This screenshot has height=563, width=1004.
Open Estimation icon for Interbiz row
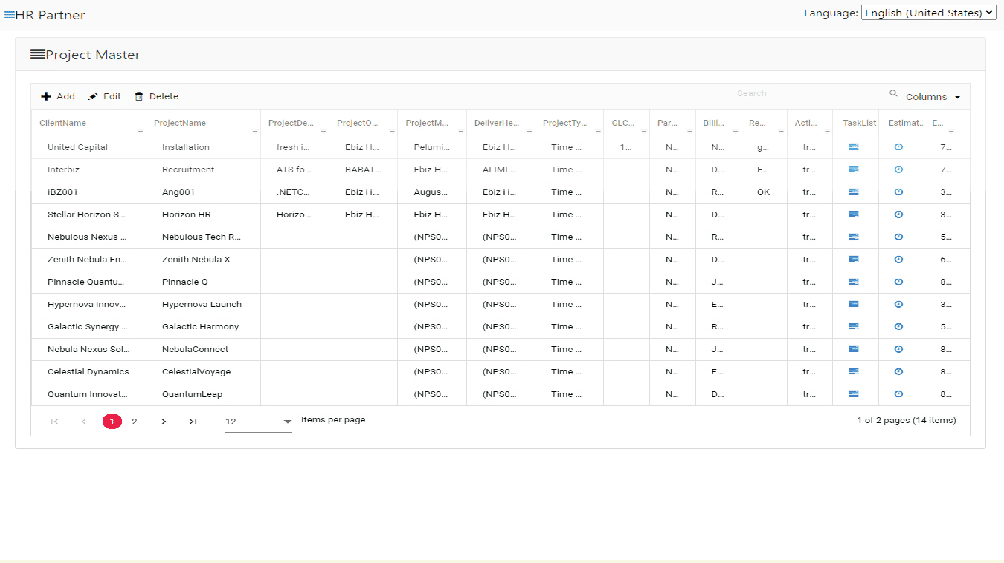(x=898, y=170)
